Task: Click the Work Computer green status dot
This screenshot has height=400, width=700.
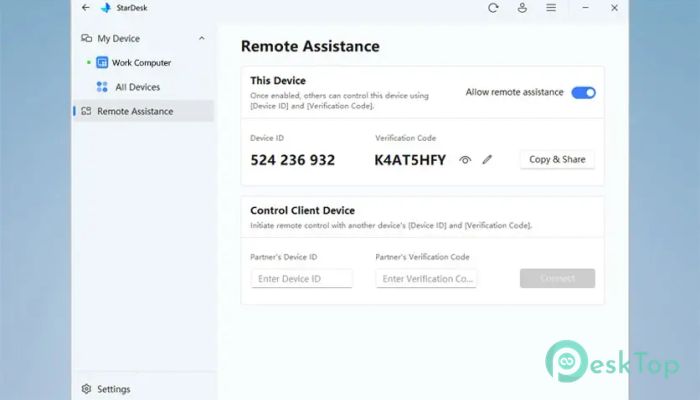Action: pyautogui.click(x=88, y=62)
